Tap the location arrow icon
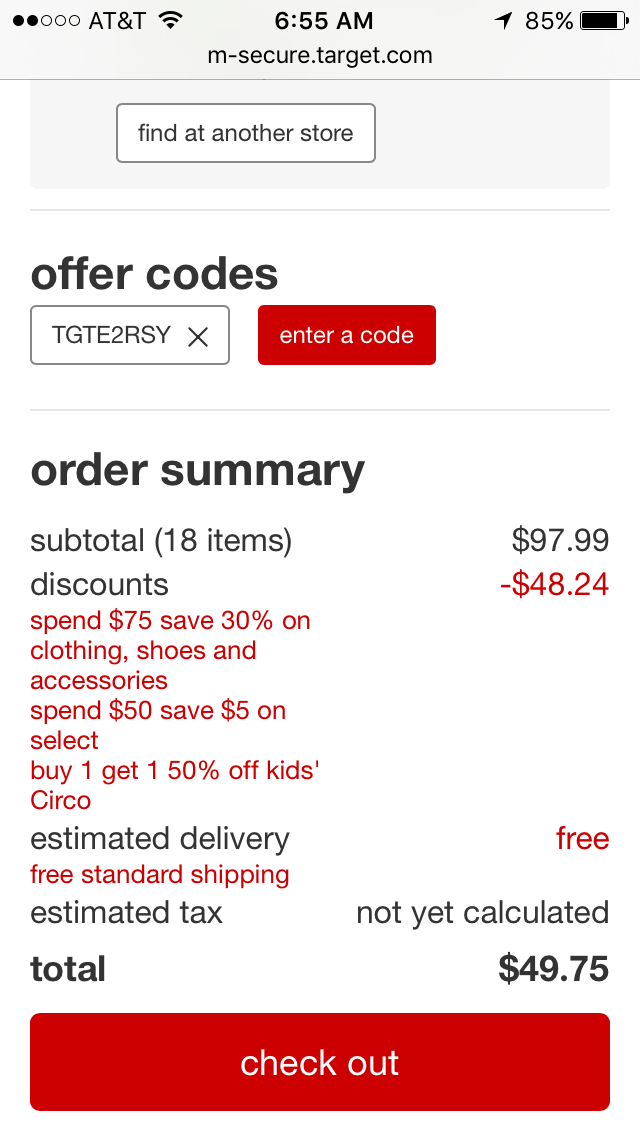This screenshot has height=1136, width=640. 504,20
